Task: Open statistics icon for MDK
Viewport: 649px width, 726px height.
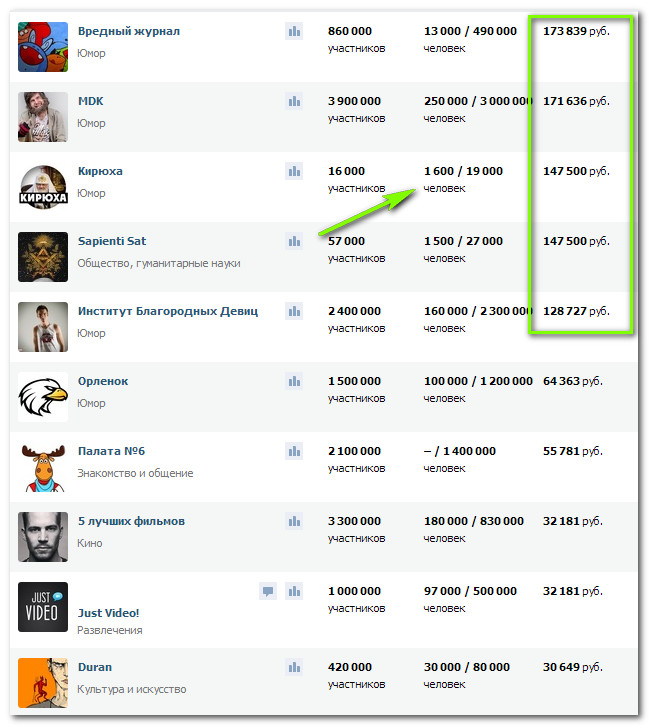Action: point(294,101)
